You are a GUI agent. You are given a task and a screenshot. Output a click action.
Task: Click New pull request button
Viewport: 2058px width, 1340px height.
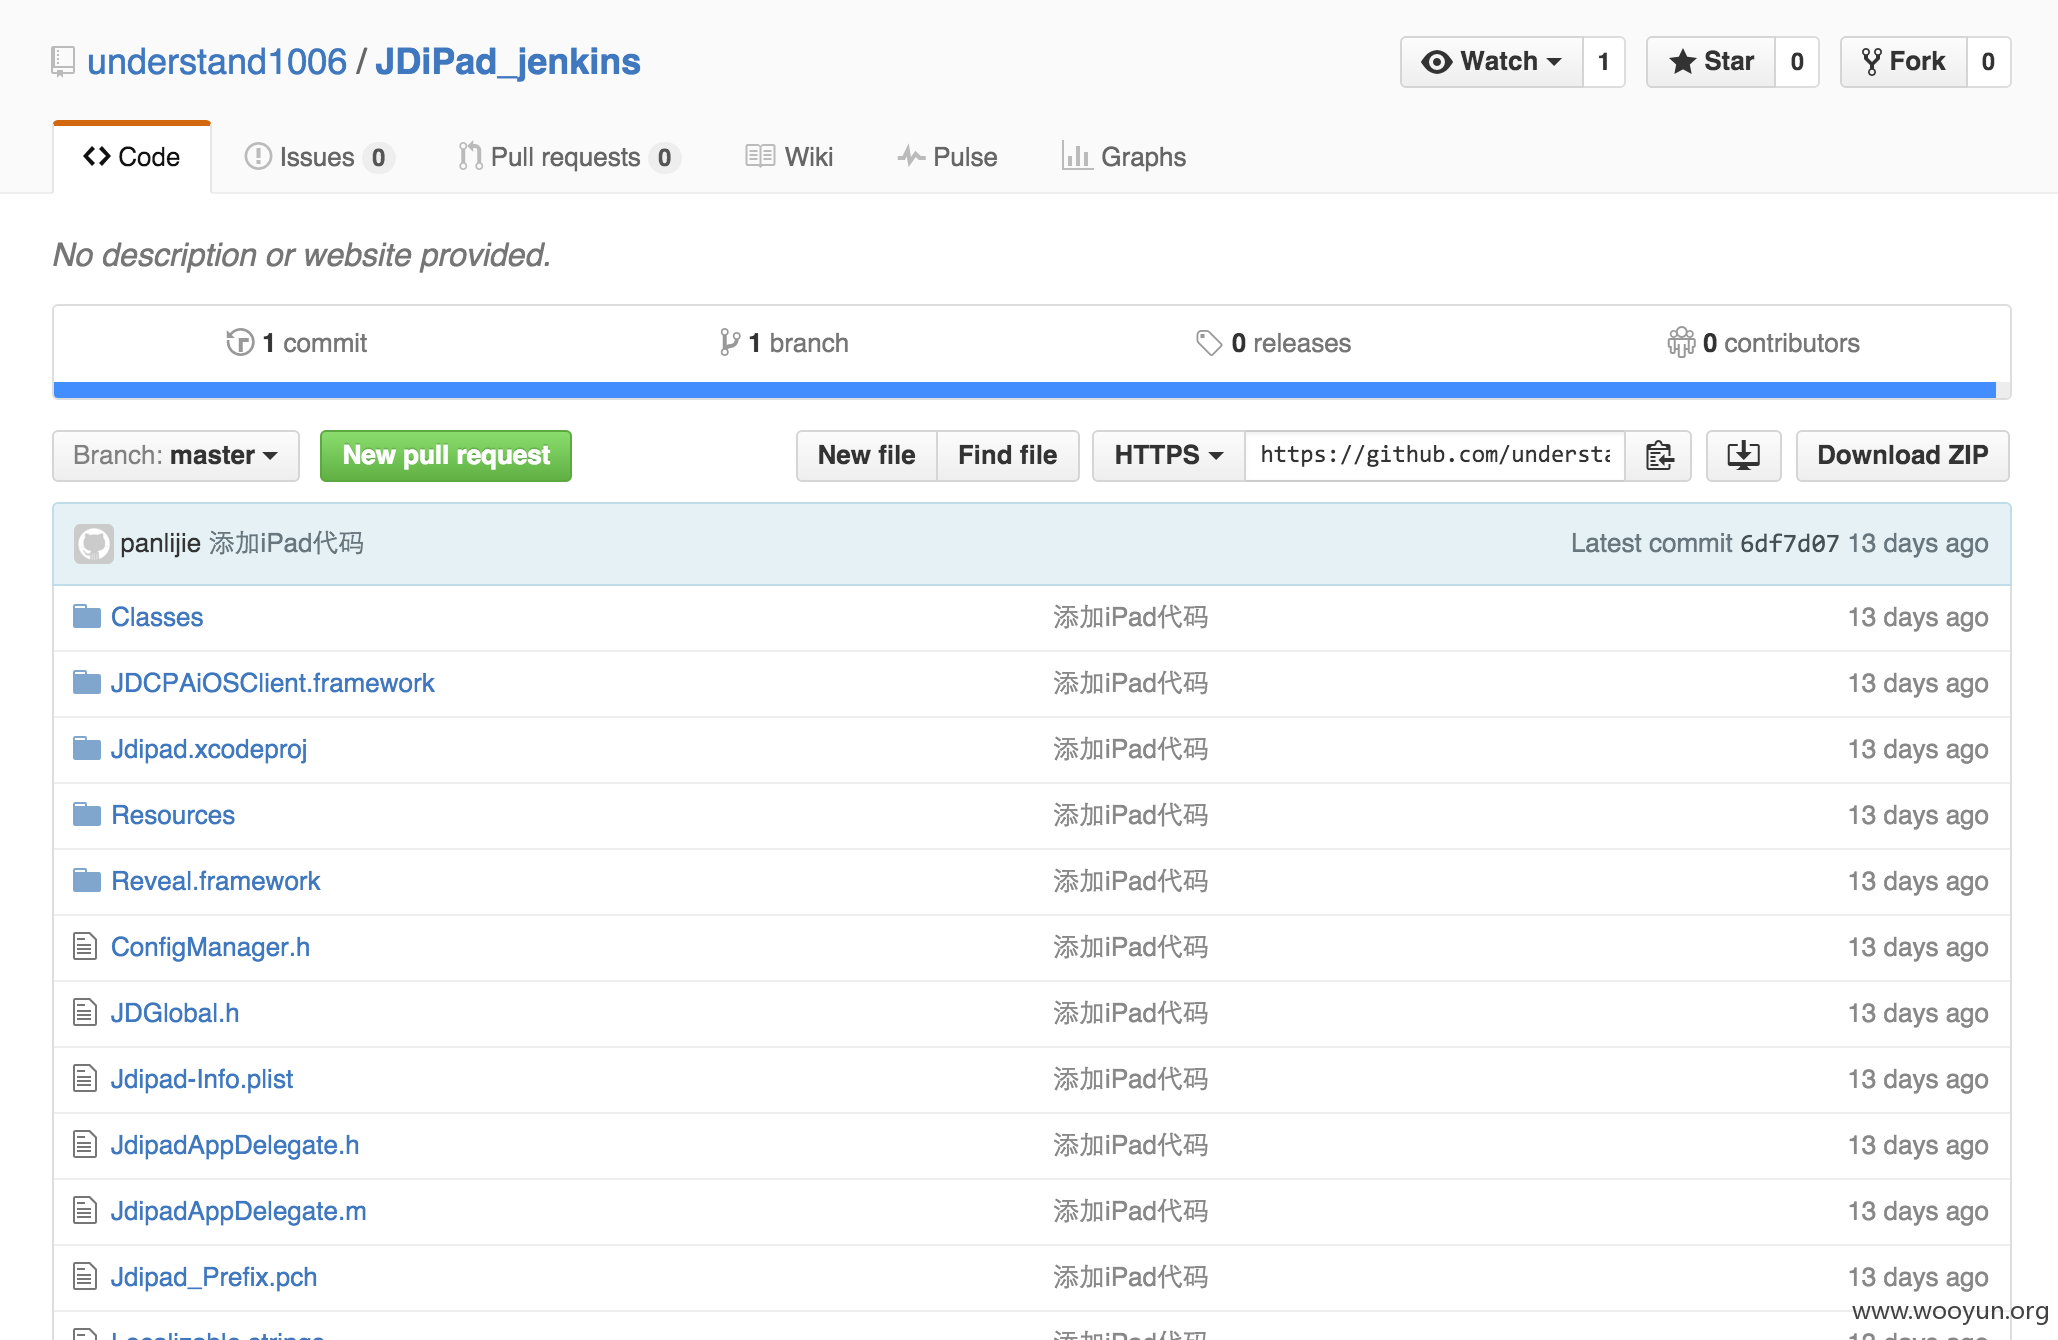(446, 456)
